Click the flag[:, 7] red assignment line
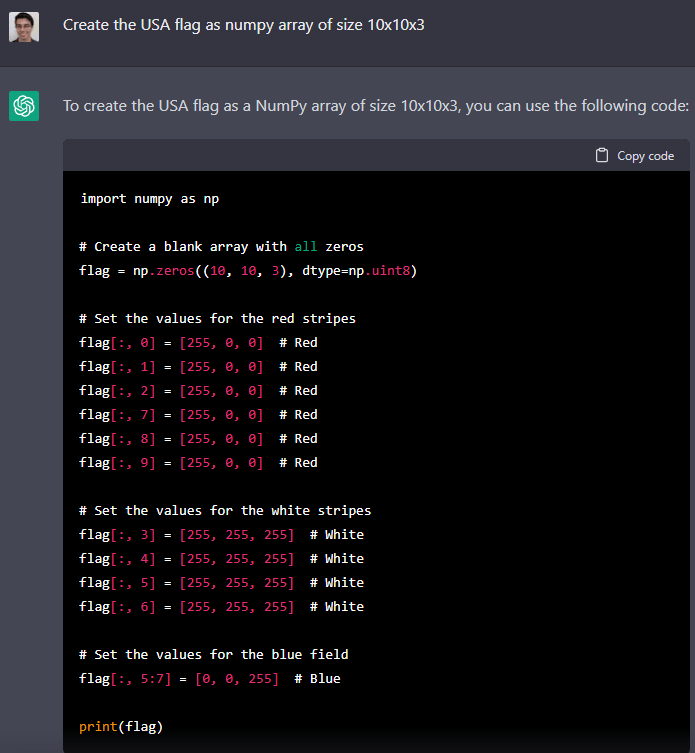The height and width of the screenshot is (753, 695). coord(197,414)
